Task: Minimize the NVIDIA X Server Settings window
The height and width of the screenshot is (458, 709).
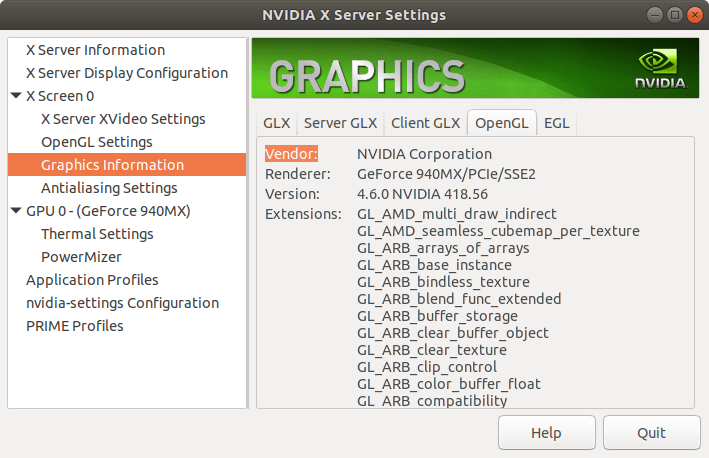Action: coord(655,15)
